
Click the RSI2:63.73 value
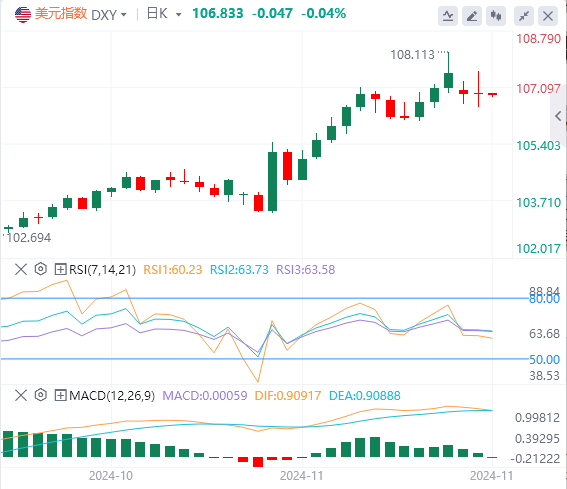click(x=239, y=270)
